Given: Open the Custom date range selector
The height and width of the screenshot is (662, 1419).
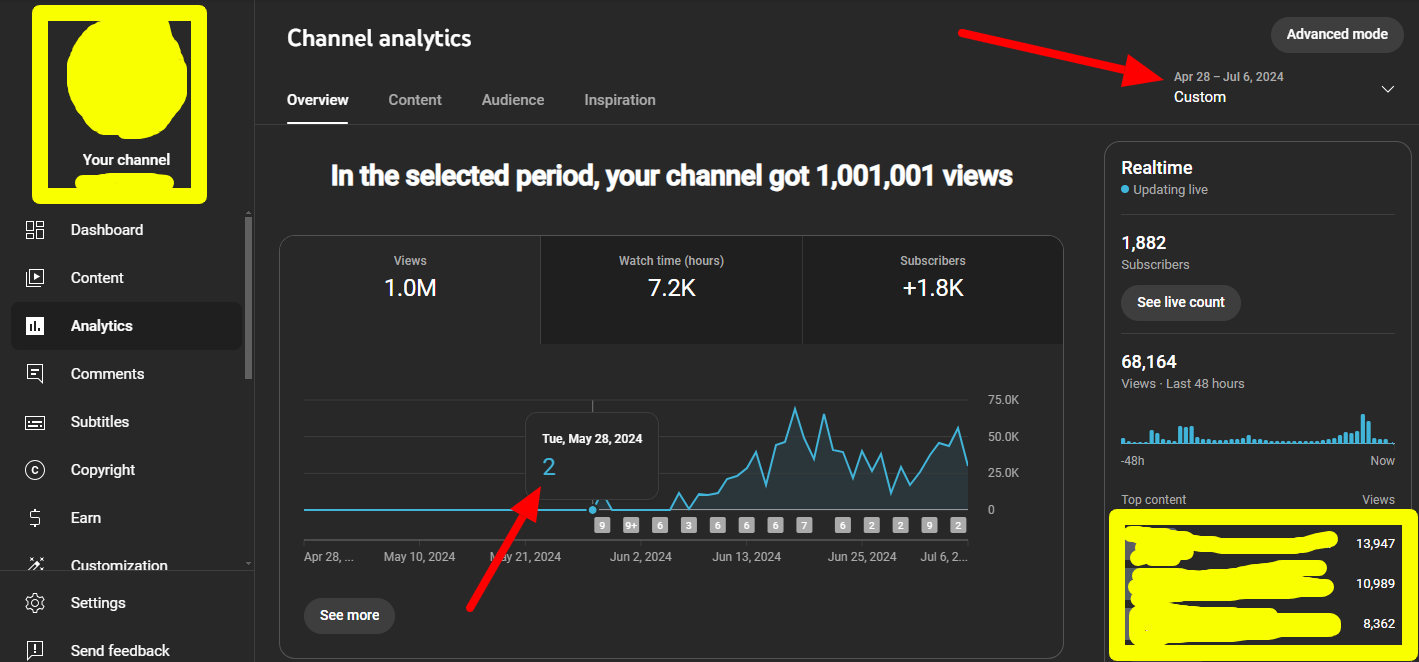Looking at the screenshot, I should [x=1228, y=88].
